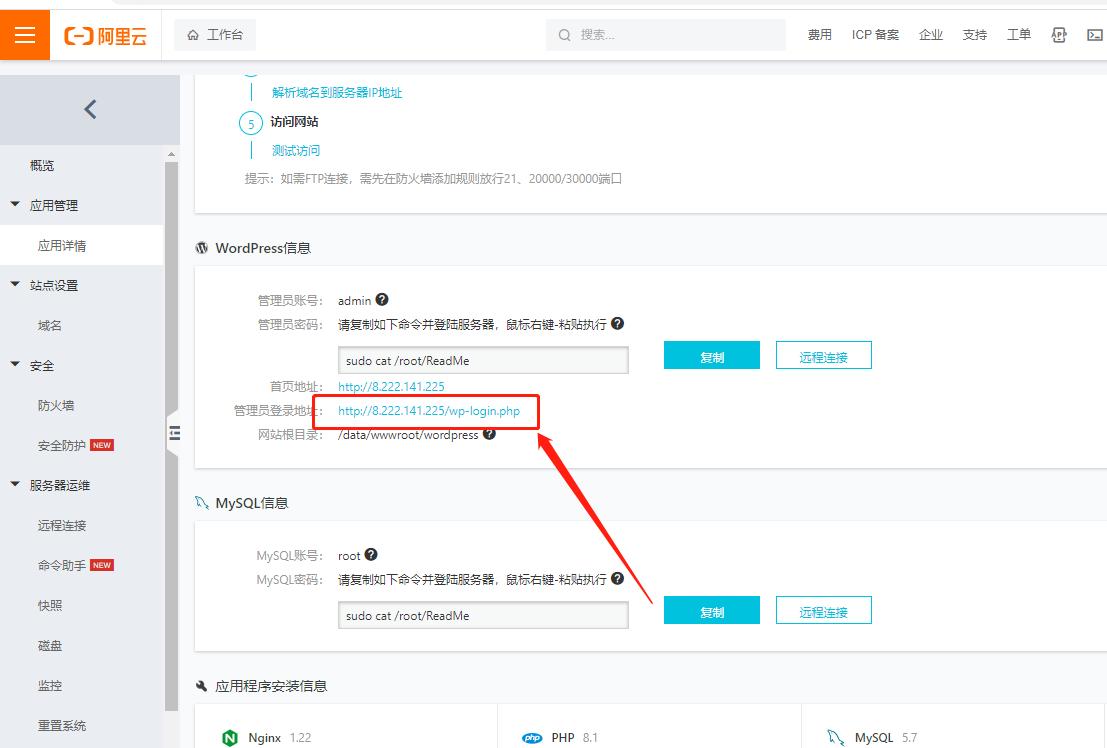Collapse the sidebar with the left chevron
The image size is (1107, 748).
89,109
